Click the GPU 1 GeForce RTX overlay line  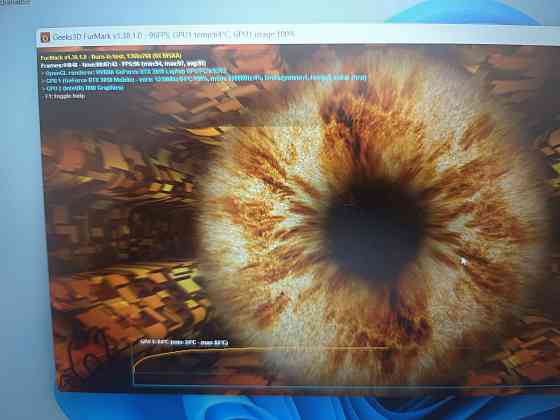[x=205, y=78]
